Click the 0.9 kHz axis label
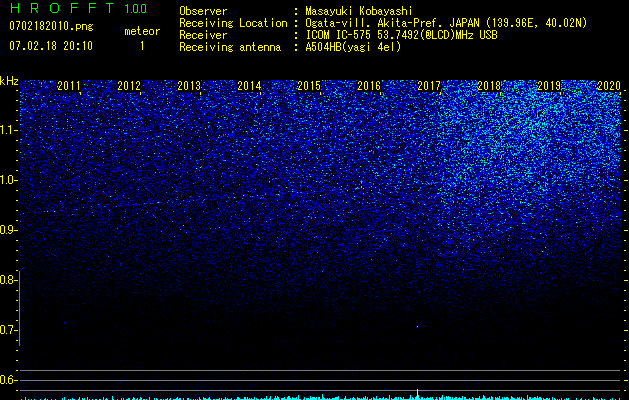This screenshot has height=400, width=629. tap(8, 230)
